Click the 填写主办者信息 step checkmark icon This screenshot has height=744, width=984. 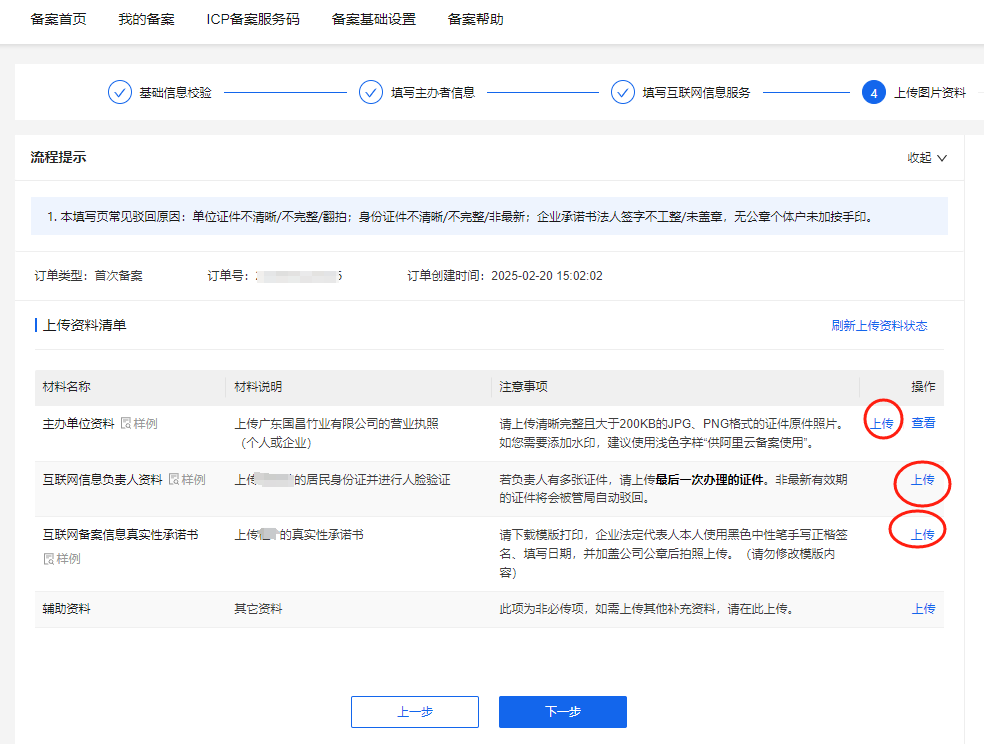(x=371, y=93)
